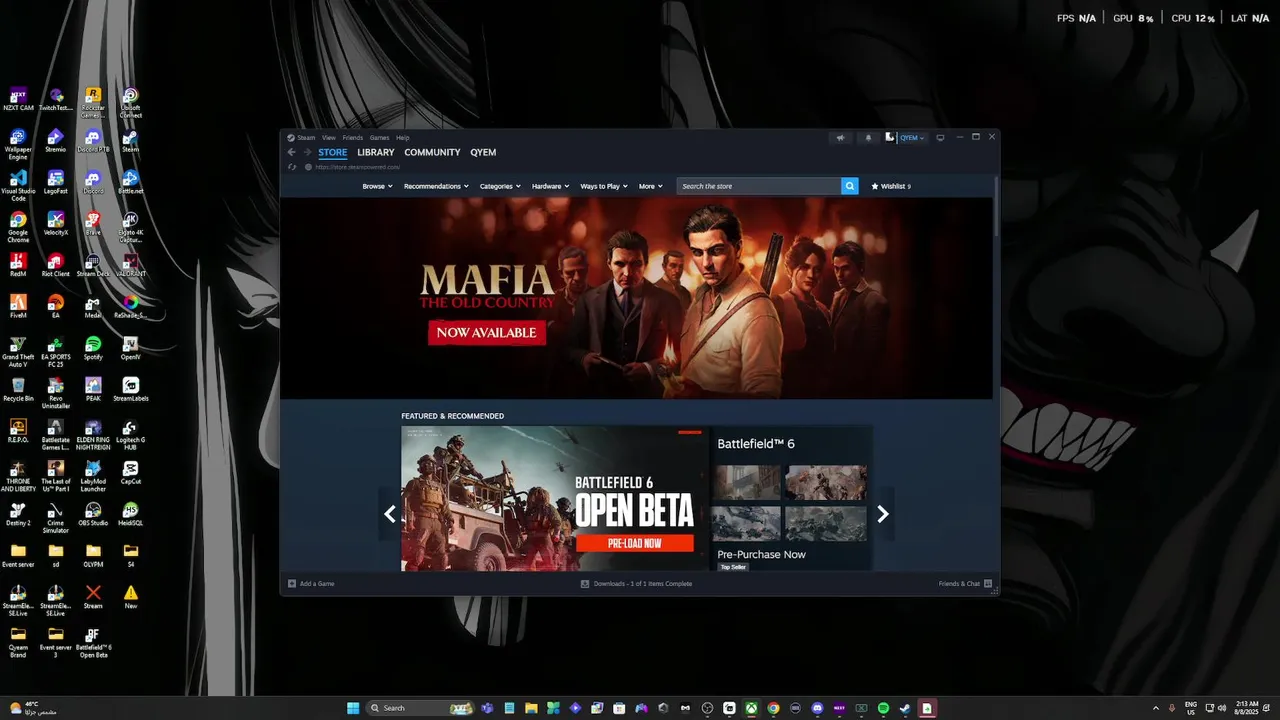Open Google Chrome from the taskbar

773,708
